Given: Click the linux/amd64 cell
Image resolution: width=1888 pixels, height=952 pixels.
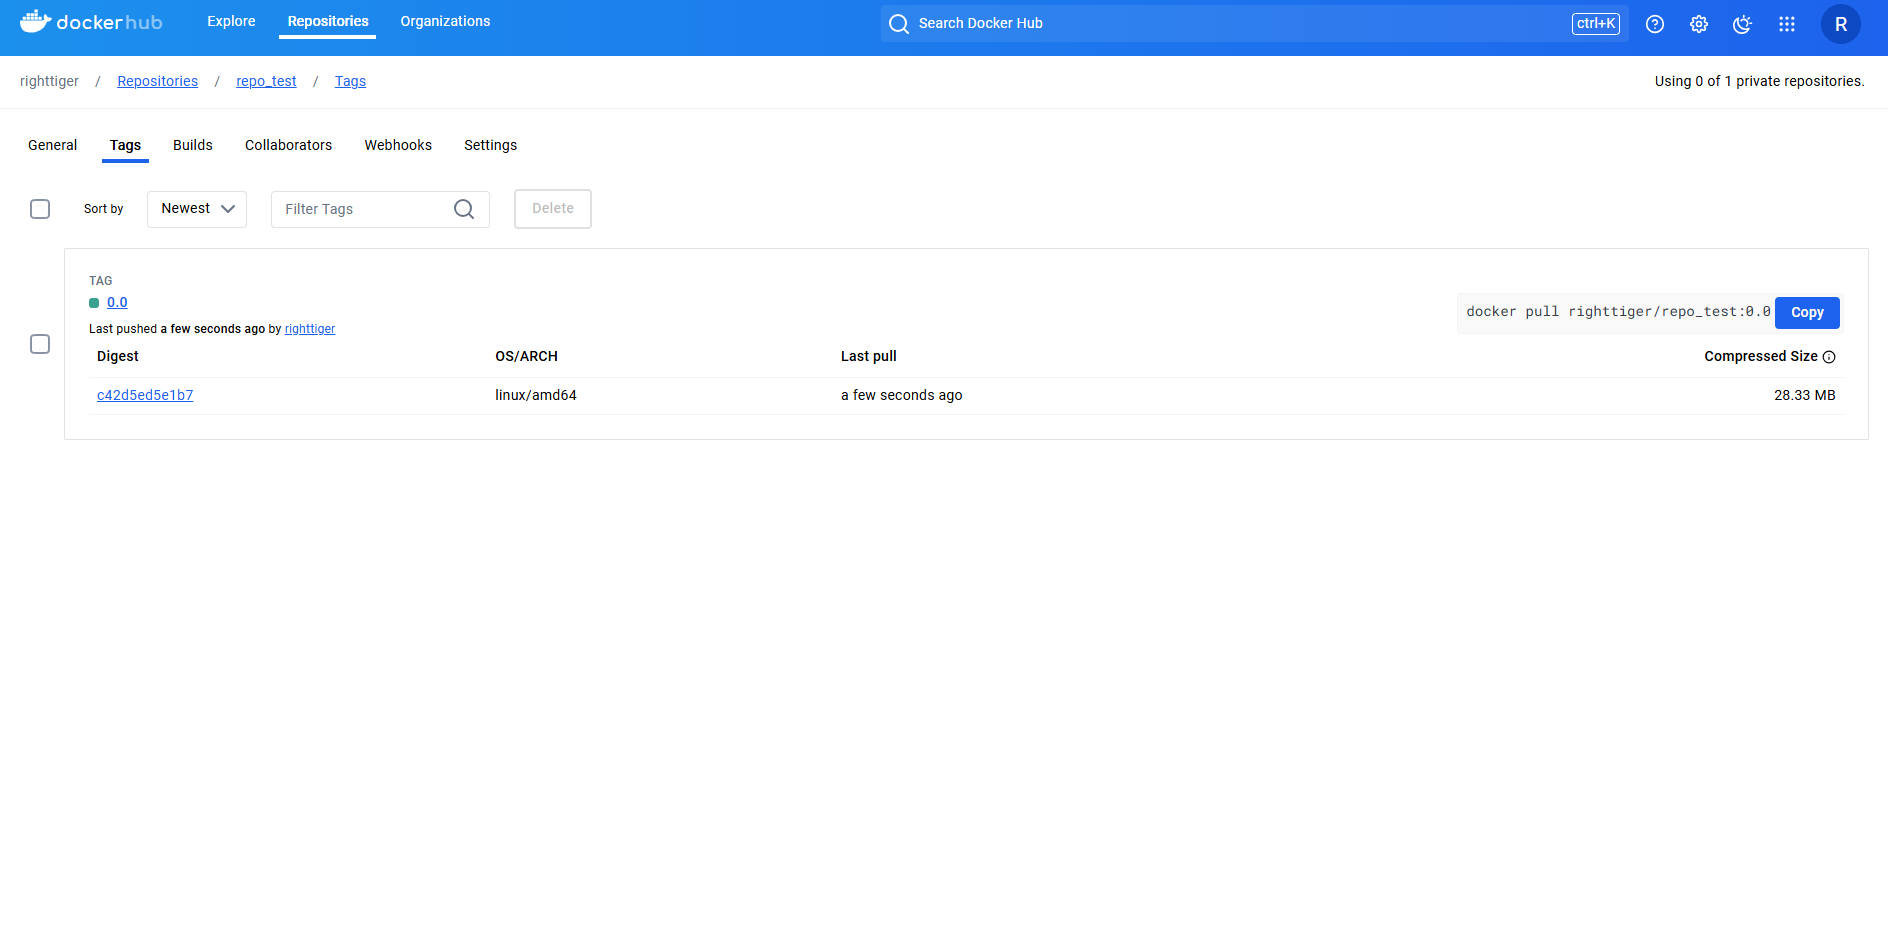Looking at the screenshot, I should [536, 395].
